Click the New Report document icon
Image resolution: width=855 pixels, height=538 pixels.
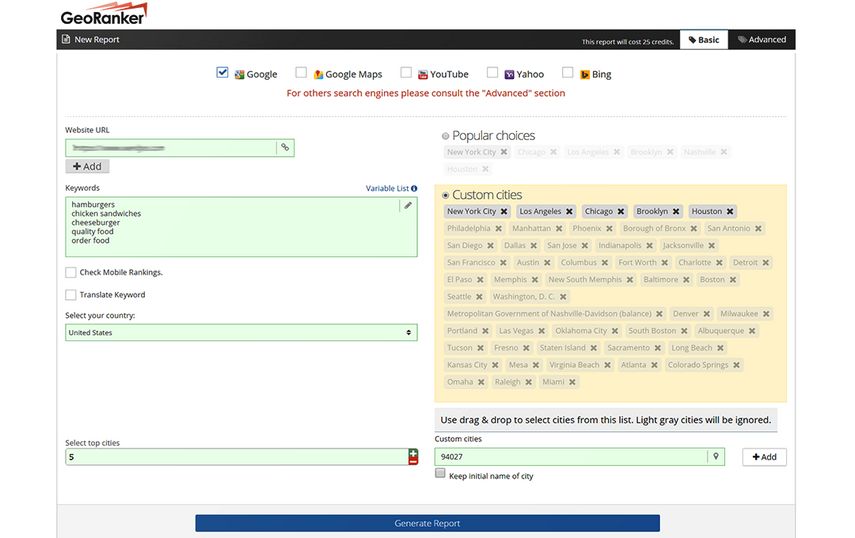pyautogui.click(x=66, y=39)
